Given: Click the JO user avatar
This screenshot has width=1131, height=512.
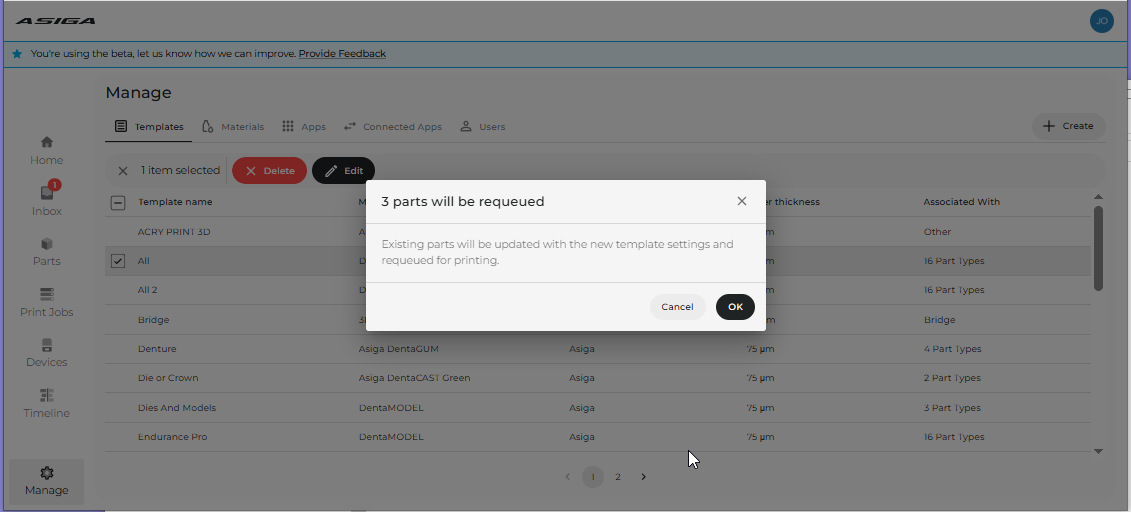Looking at the screenshot, I should [x=1101, y=21].
